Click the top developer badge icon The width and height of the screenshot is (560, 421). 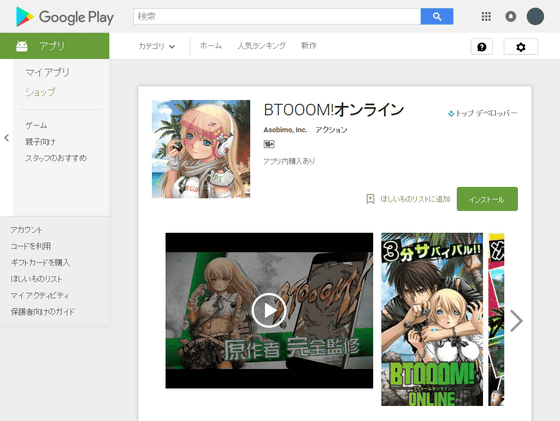451,114
